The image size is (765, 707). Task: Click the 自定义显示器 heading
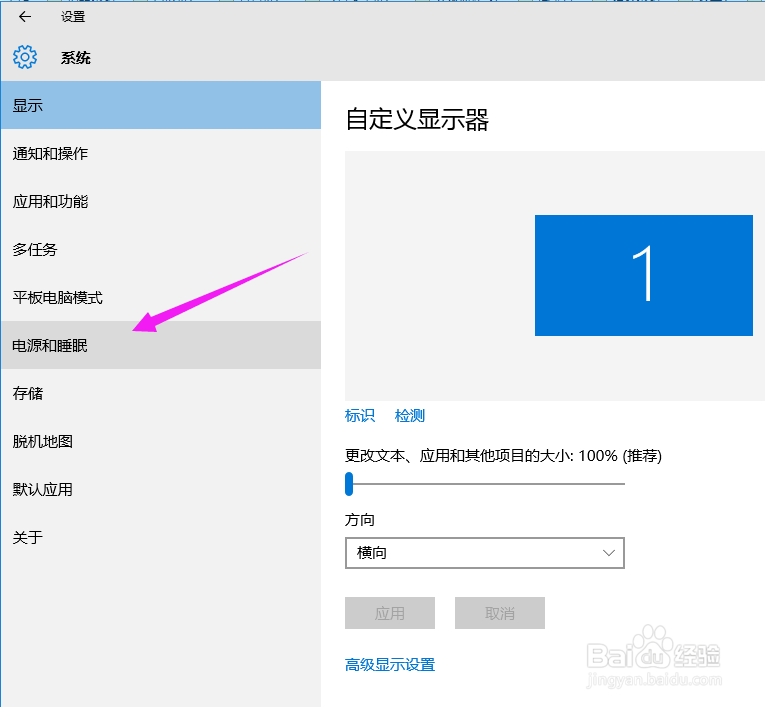pos(417,120)
